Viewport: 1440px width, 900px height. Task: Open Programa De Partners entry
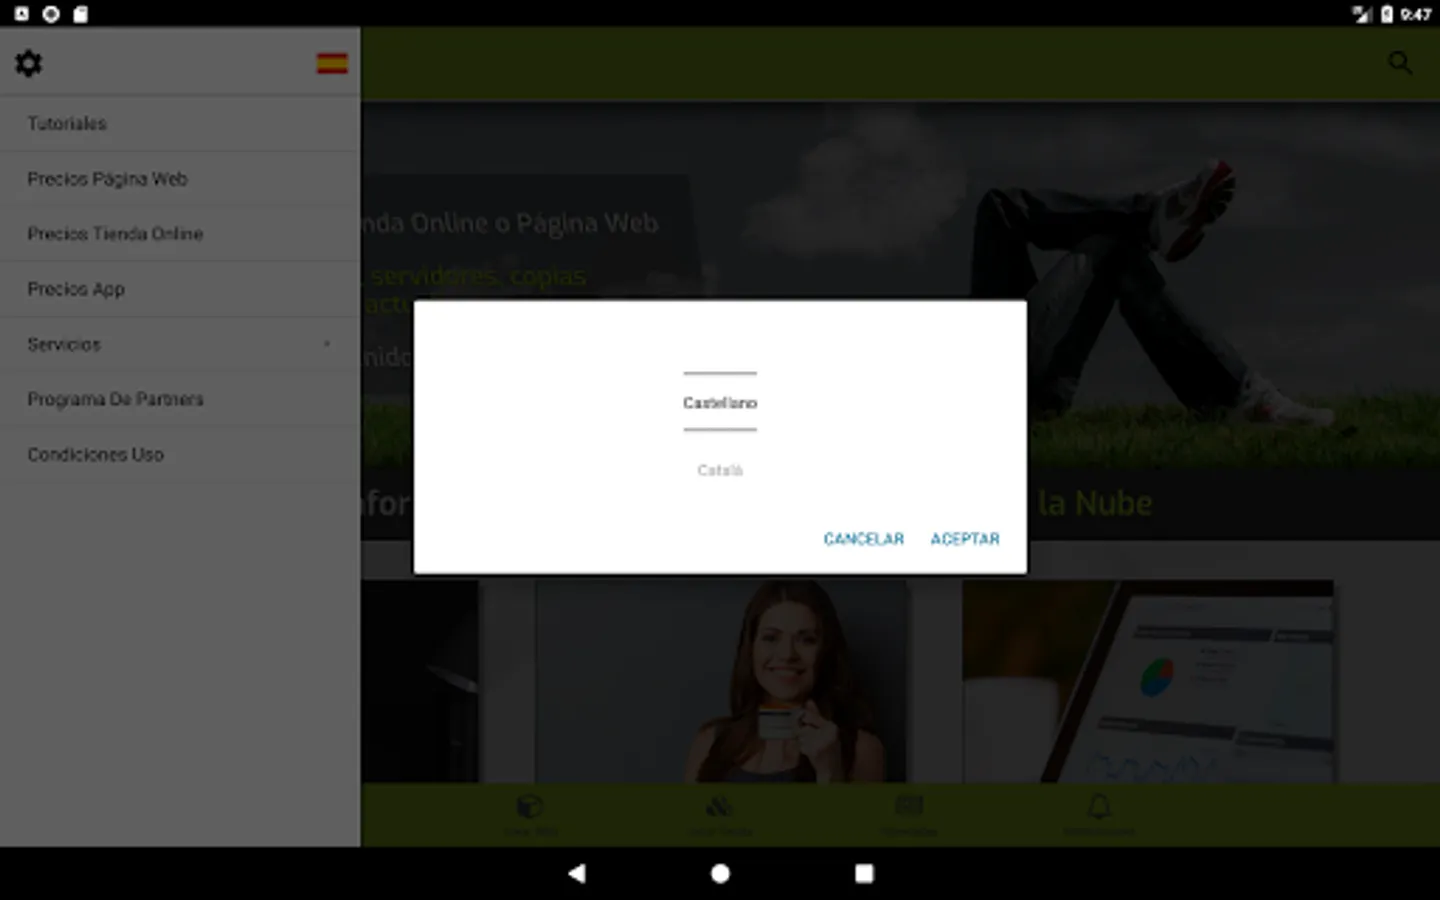click(180, 399)
